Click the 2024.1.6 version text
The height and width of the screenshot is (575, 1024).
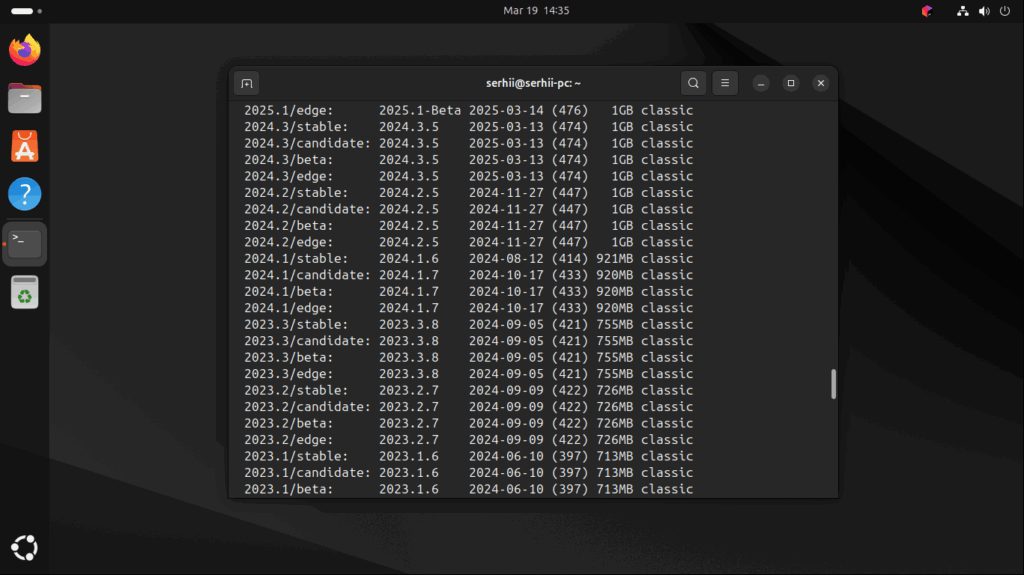pyautogui.click(x=409, y=259)
